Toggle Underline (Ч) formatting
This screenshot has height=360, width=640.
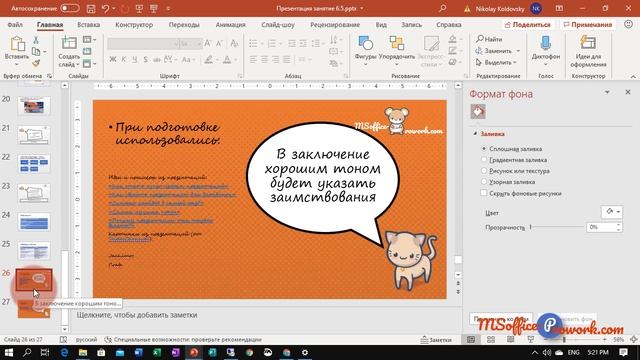click(x=135, y=60)
